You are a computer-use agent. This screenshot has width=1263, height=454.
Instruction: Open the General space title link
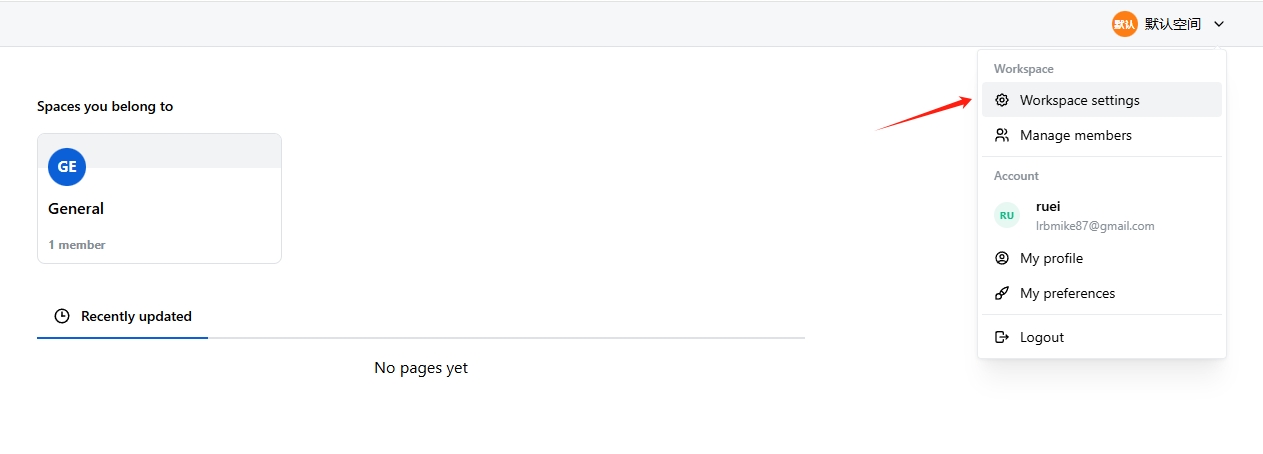pyautogui.click(x=76, y=209)
